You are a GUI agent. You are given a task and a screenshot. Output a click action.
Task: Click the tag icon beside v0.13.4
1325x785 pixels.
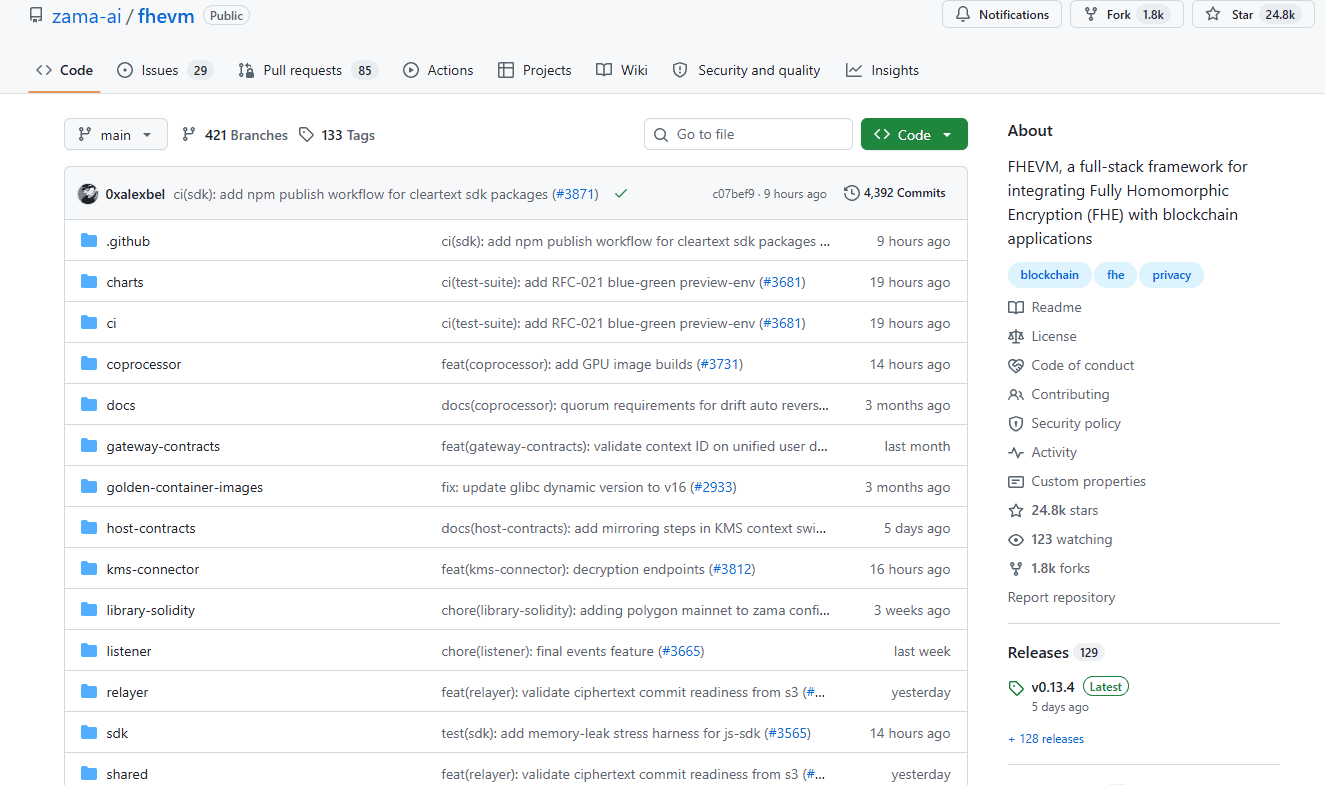[1017, 688]
